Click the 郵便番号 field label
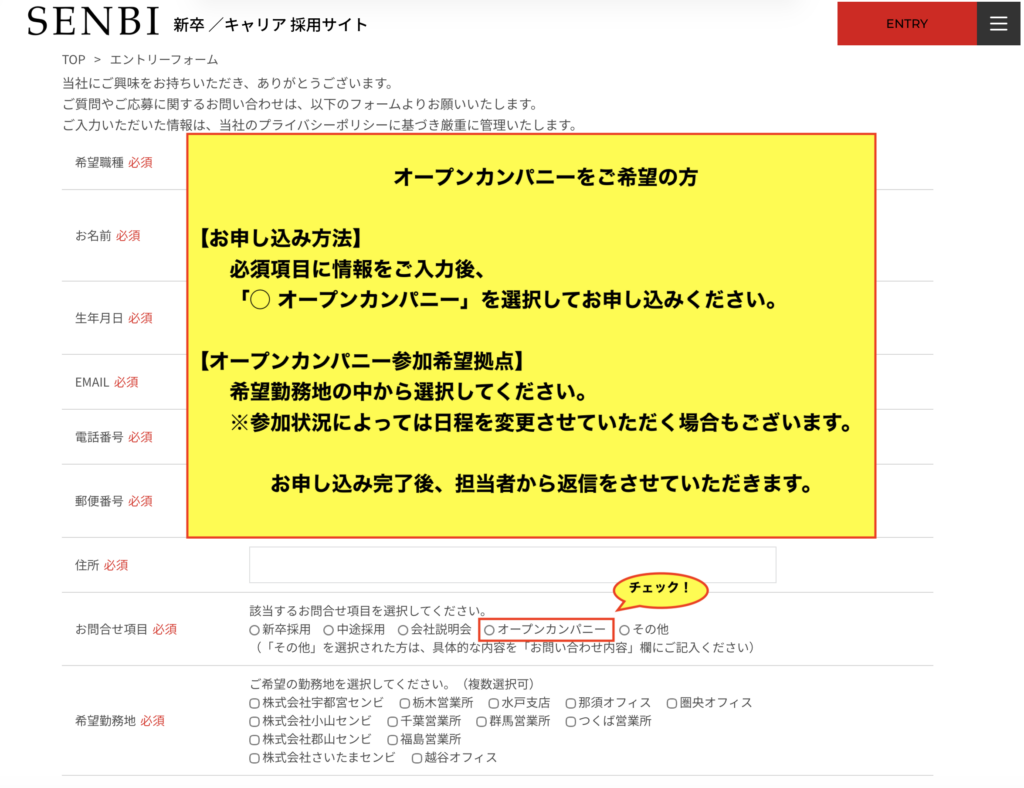Image resolution: width=1024 pixels, height=788 pixels. (x=99, y=501)
